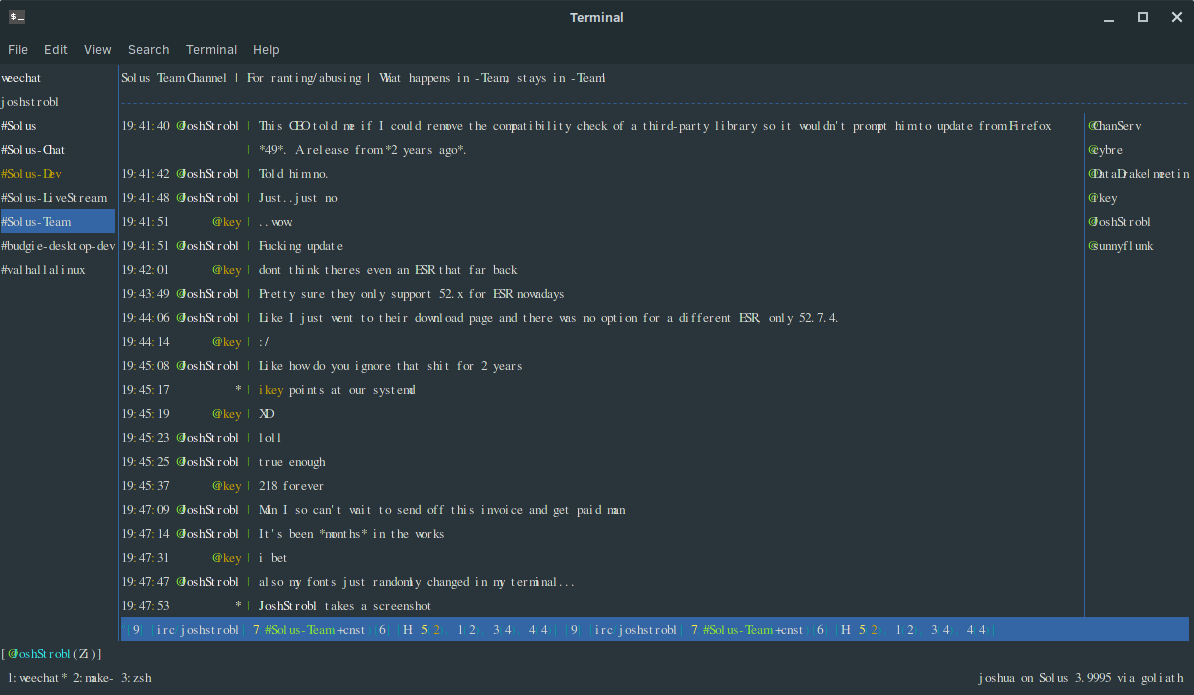1194x695 pixels.
Task: Click the first #Solus-Team status bar entry
Action: click(300, 630)
